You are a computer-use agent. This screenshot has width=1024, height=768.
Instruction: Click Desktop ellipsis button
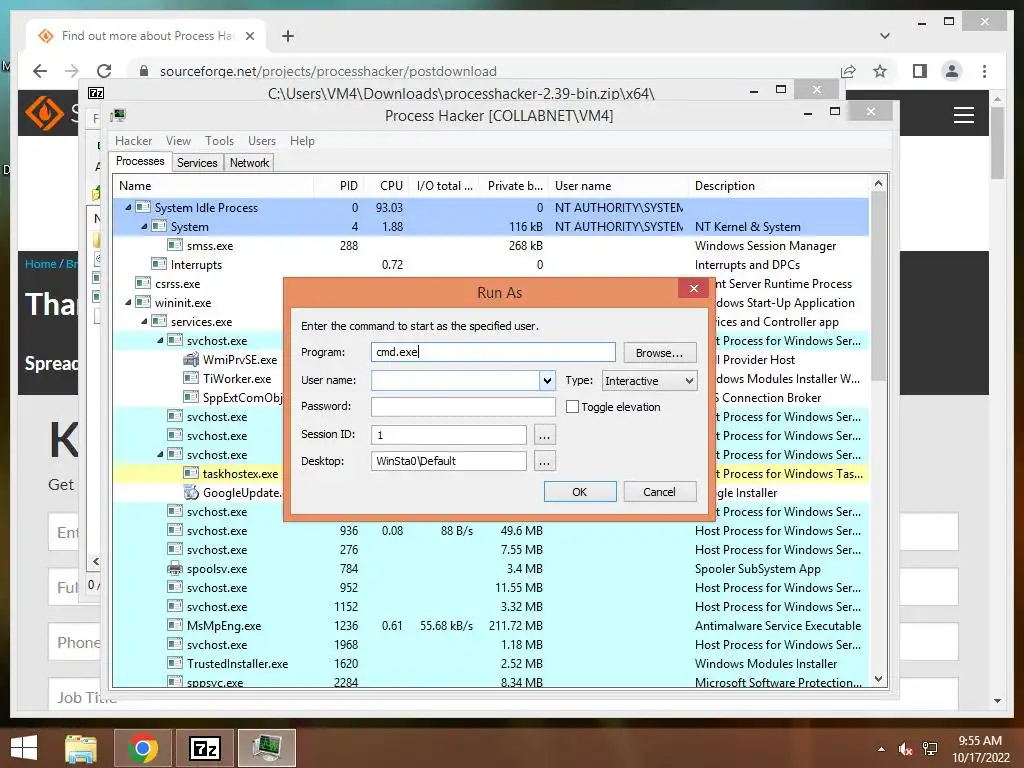(x=545, y=461)
